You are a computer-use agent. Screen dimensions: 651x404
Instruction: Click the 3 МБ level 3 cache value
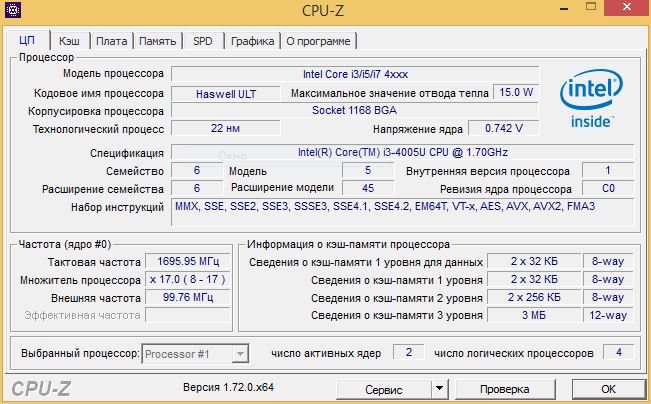point(534,315)
